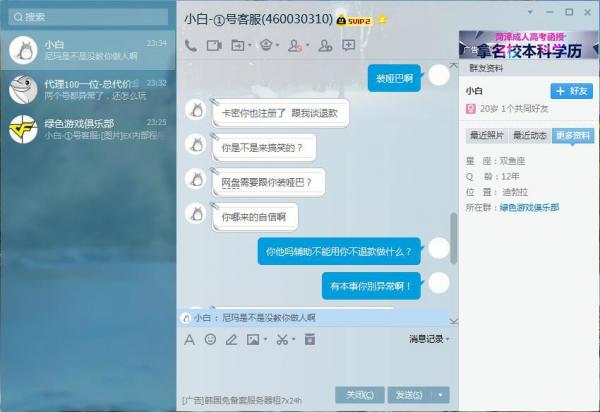Image resolution: width=600 pixels, height=412 pixels.
Task: Click the 发送(S) send button
Action: (410, 395)
